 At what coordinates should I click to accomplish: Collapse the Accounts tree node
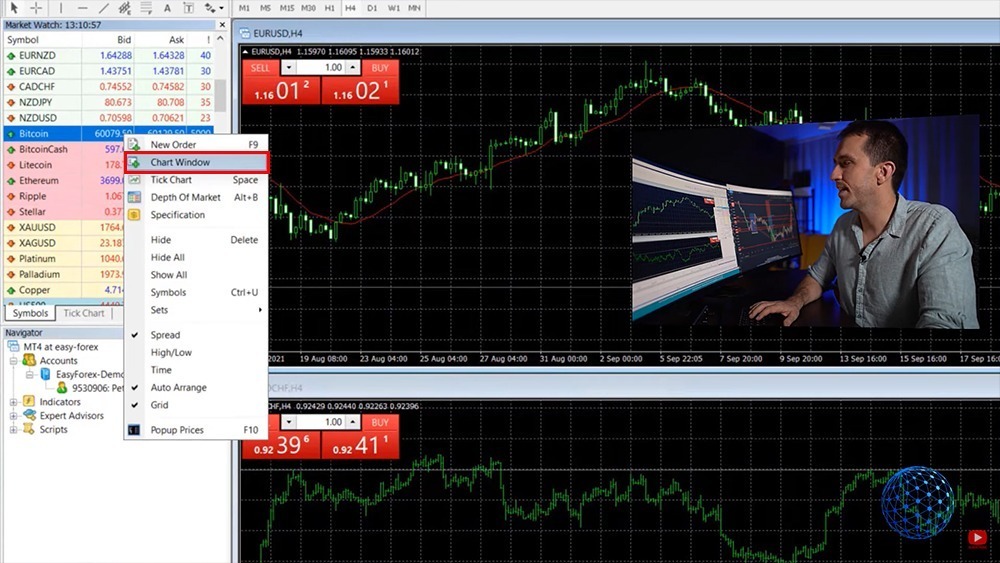click(13, 361)
